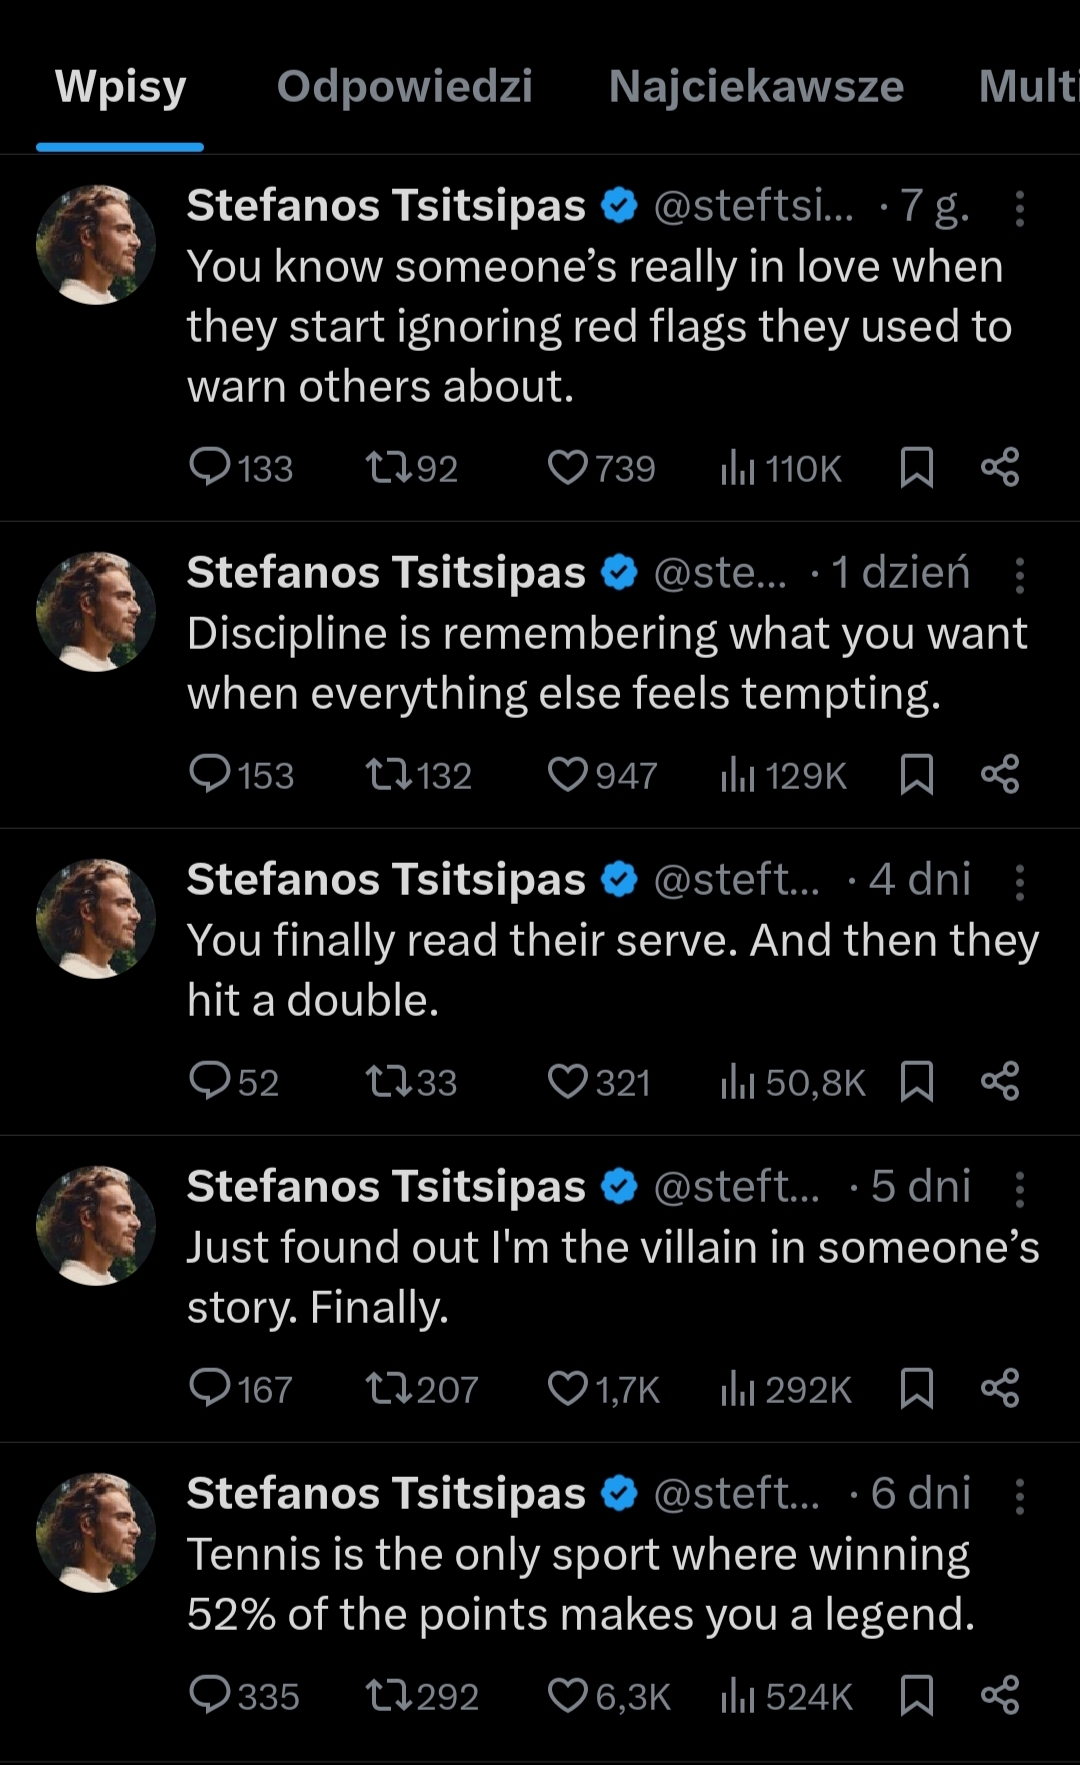Bookmark the Discipline tweet
Screen dimensions: 1080x1765
(917, 775)
